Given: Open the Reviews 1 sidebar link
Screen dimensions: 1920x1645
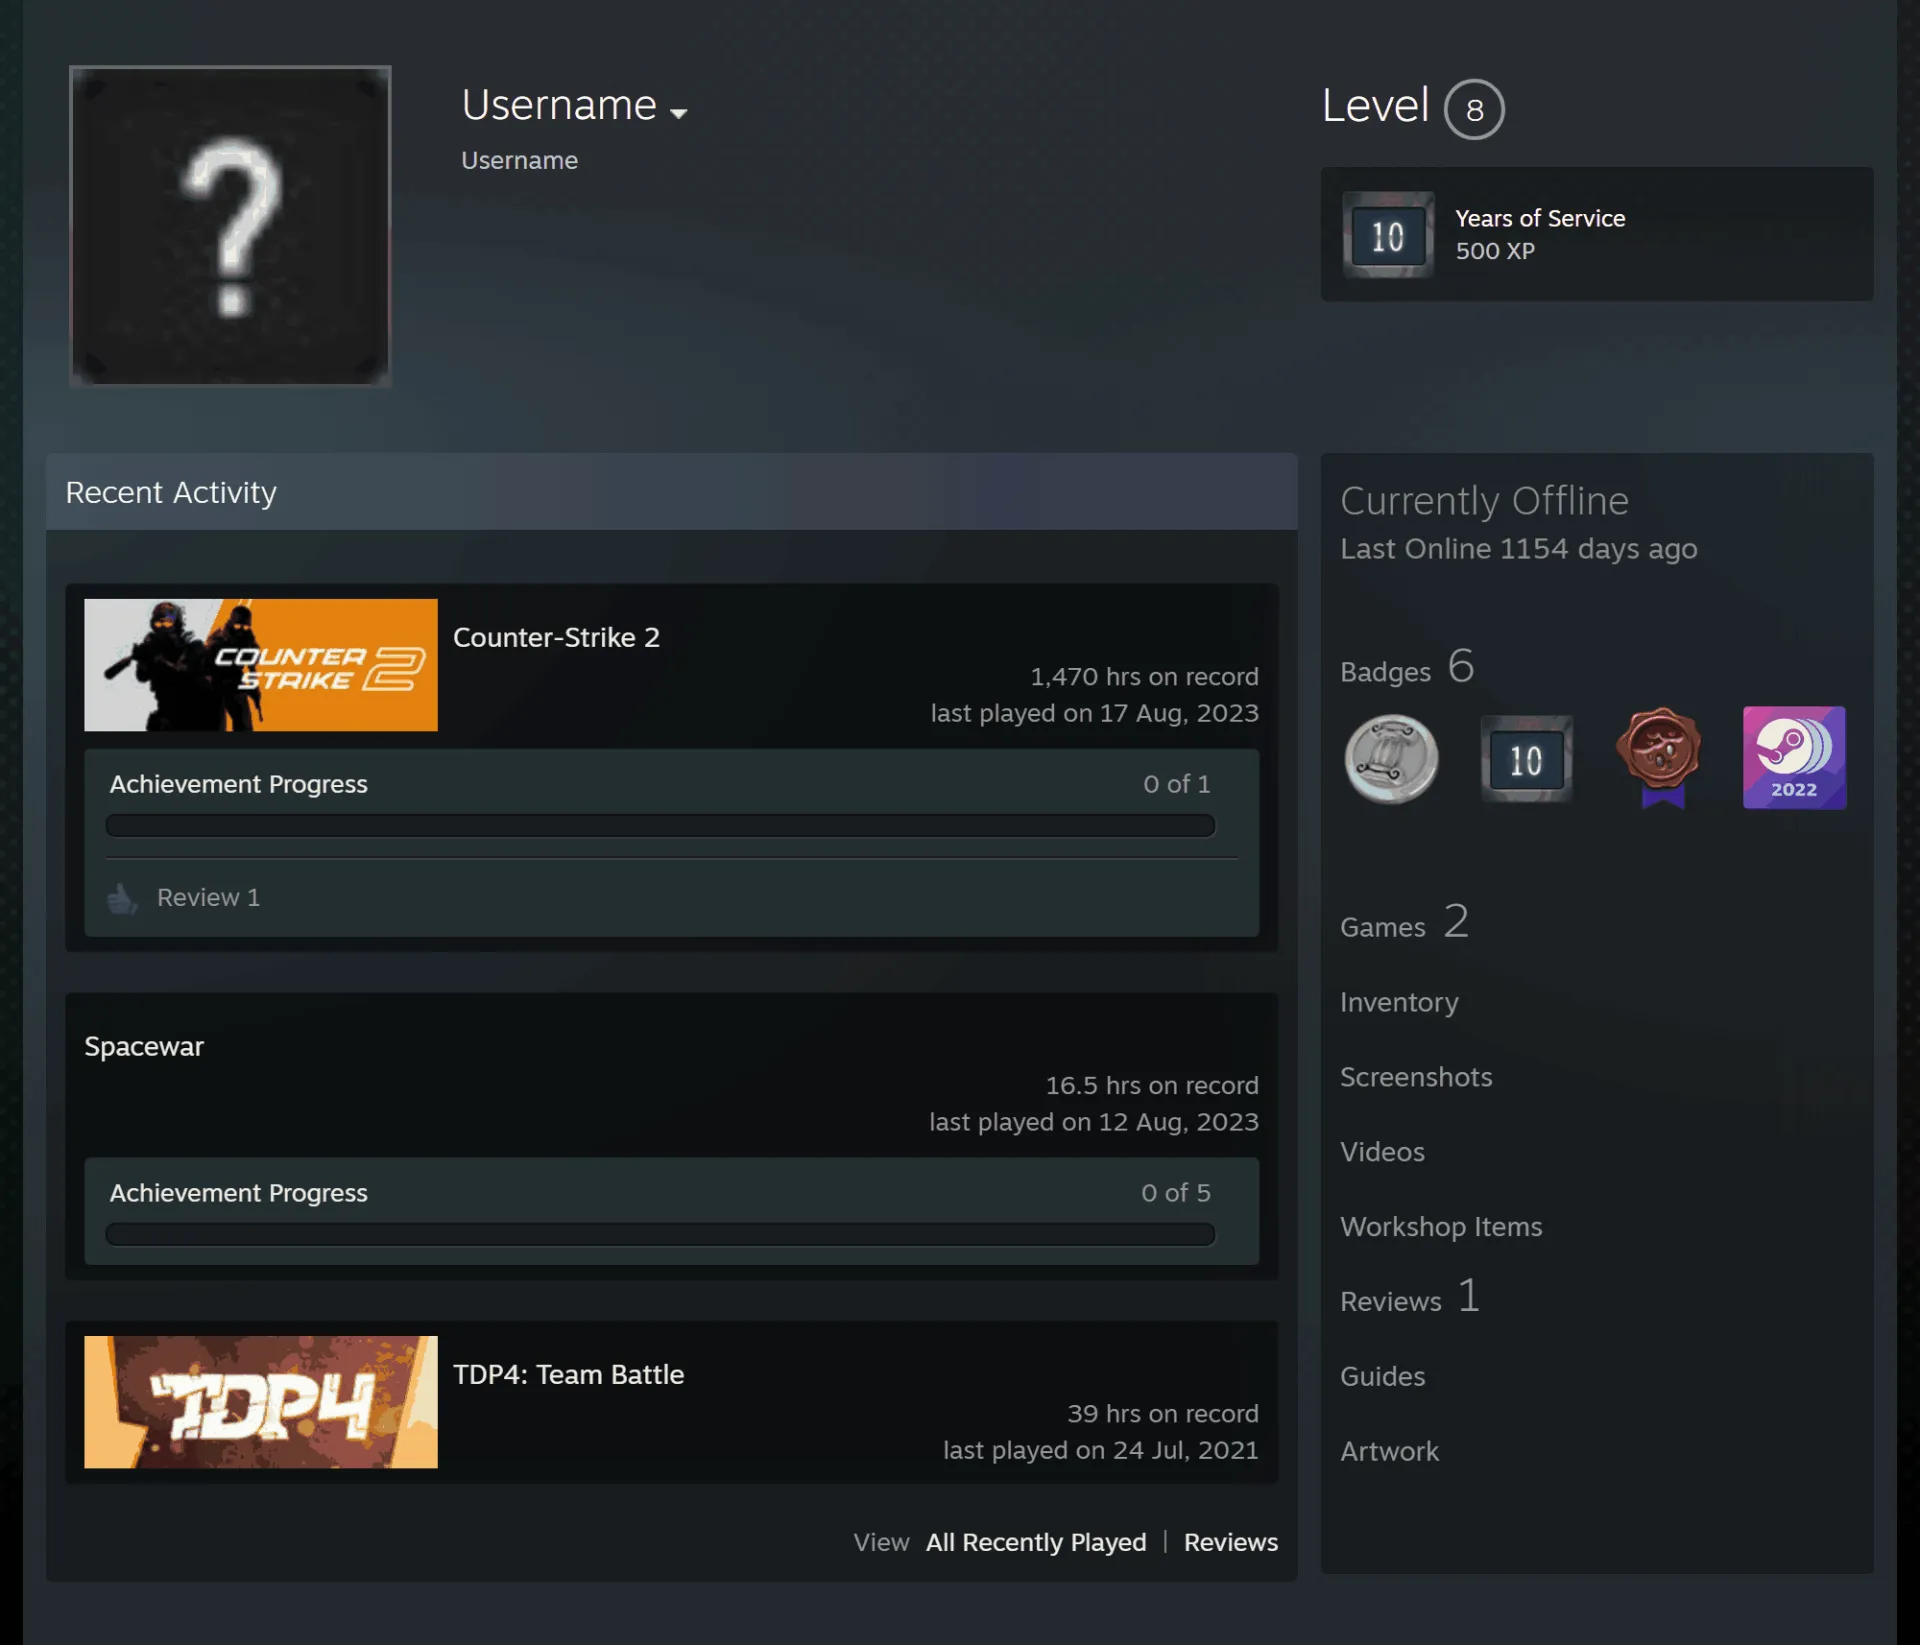Looking at the screenshot, I should (x=1410, y=1297).
